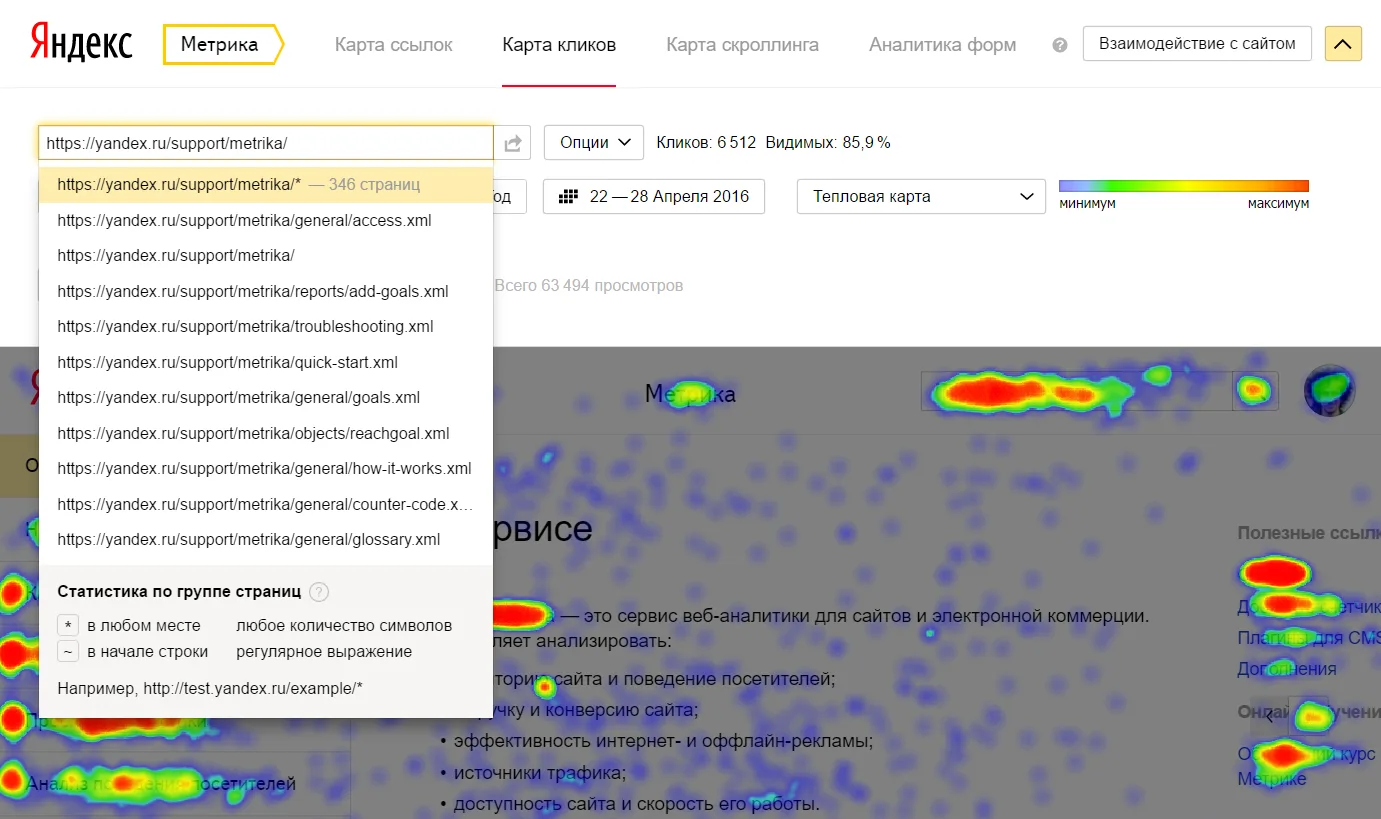Click the tilde key icon
The height and width of the screenshot is (819, 1381).
[x=68, y=652]
